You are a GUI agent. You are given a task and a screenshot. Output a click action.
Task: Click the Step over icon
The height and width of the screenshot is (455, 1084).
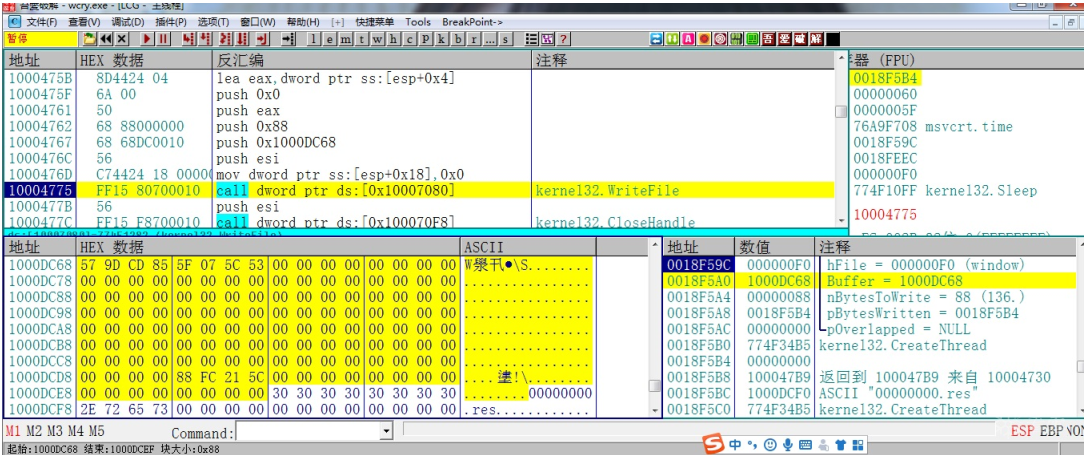pyautogui.click(x=206, y=39)
